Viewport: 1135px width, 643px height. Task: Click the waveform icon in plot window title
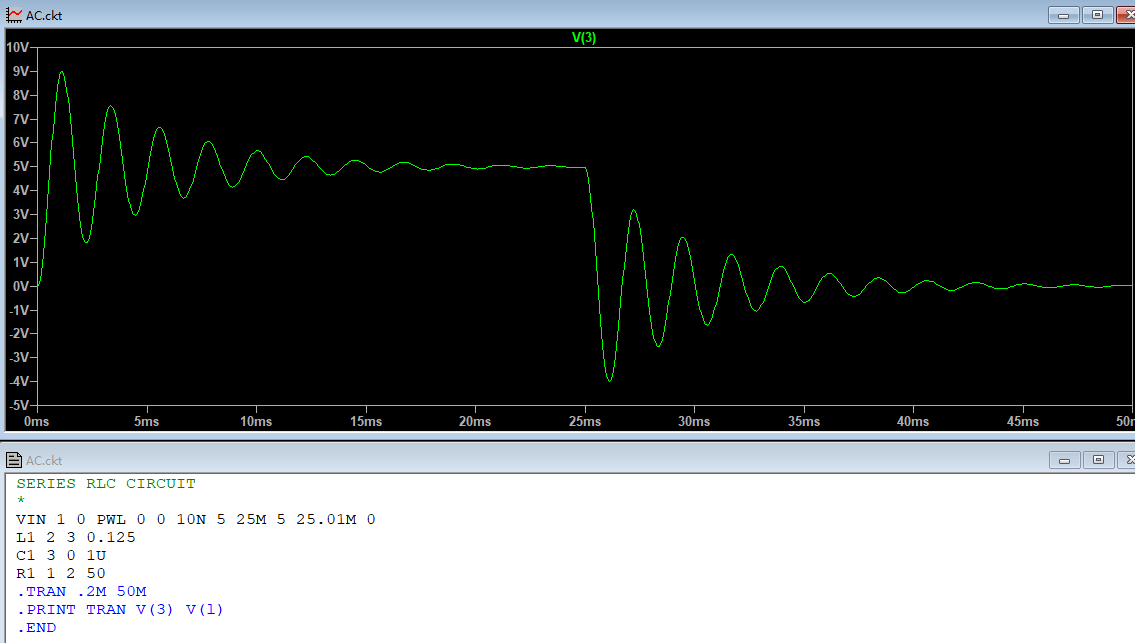[14, 15]
